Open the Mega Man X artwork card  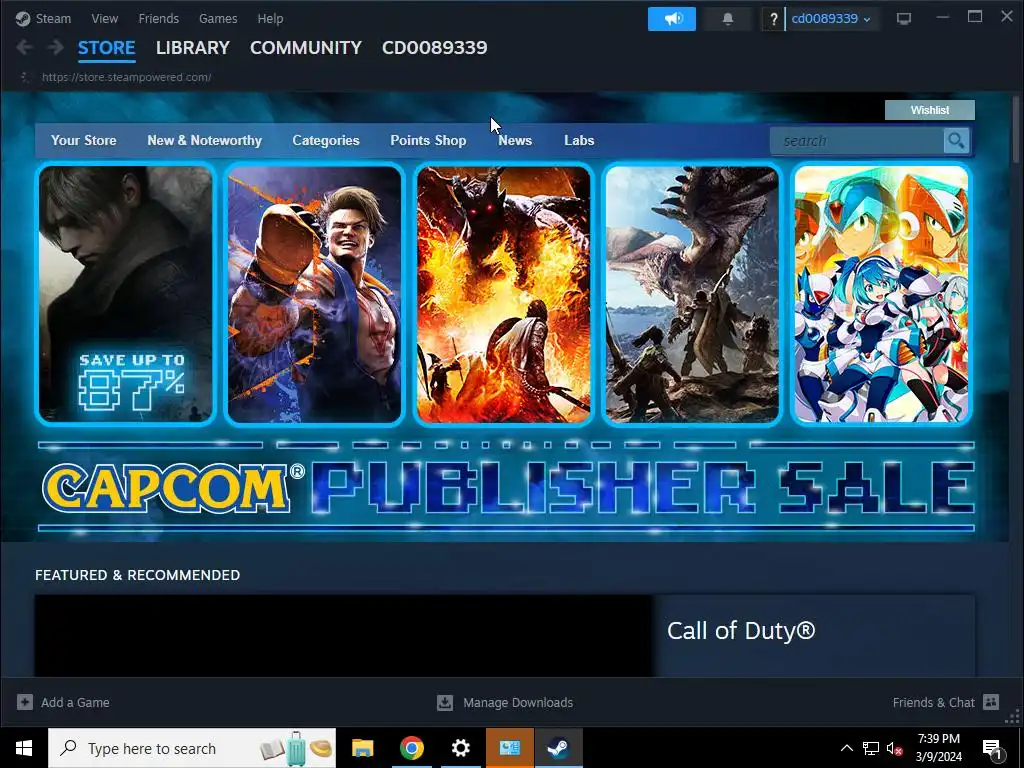[x=881, y=294]
